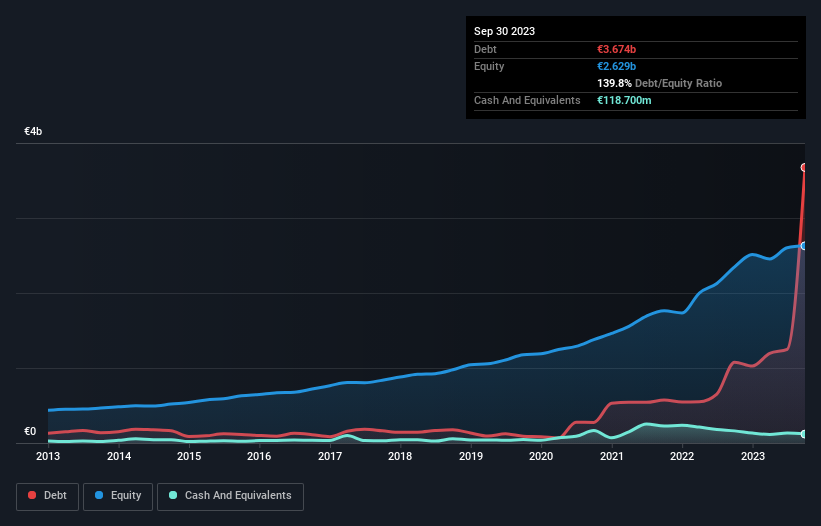Click the 2021 x-axis label
This screenshot has height=526, width=821.
coord(612,456)
